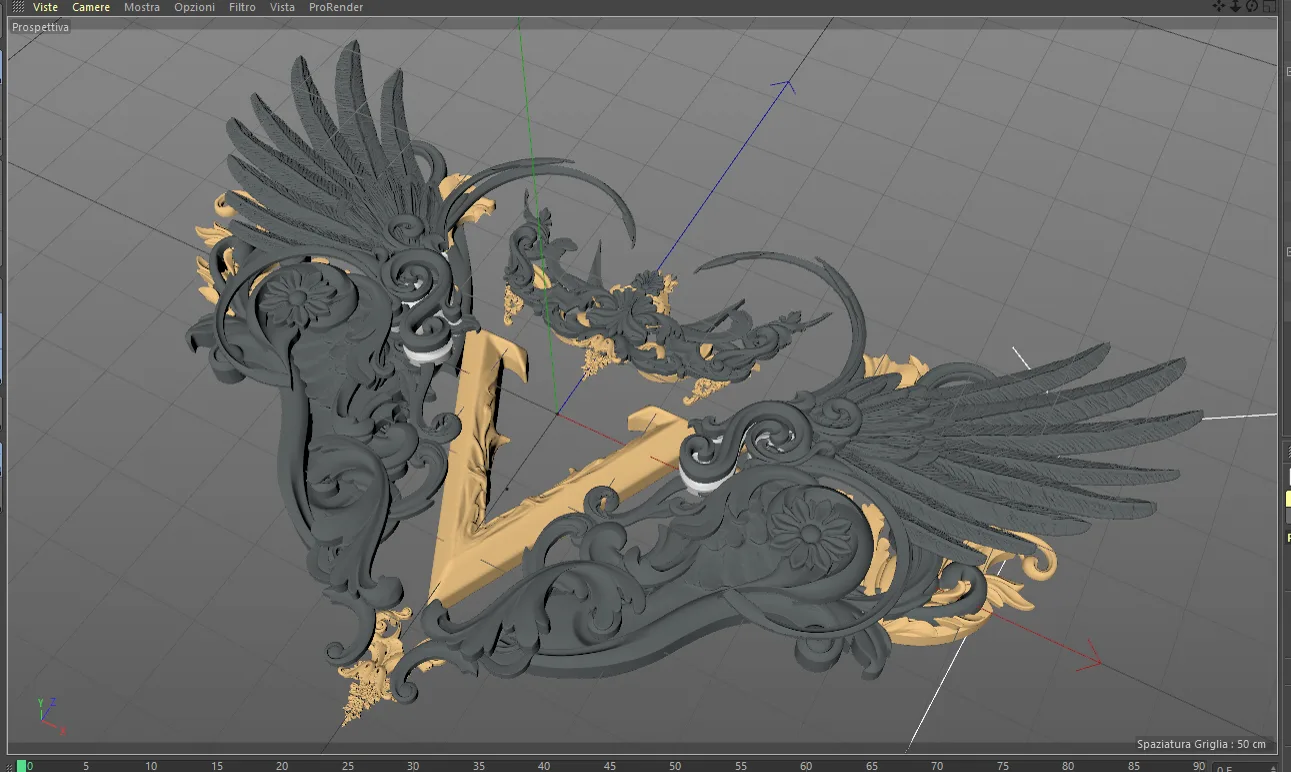Viewport: 1291px width, 772px height.
Task: Click the toggle viewport layout icon
Action: [x=1268, y=6]
